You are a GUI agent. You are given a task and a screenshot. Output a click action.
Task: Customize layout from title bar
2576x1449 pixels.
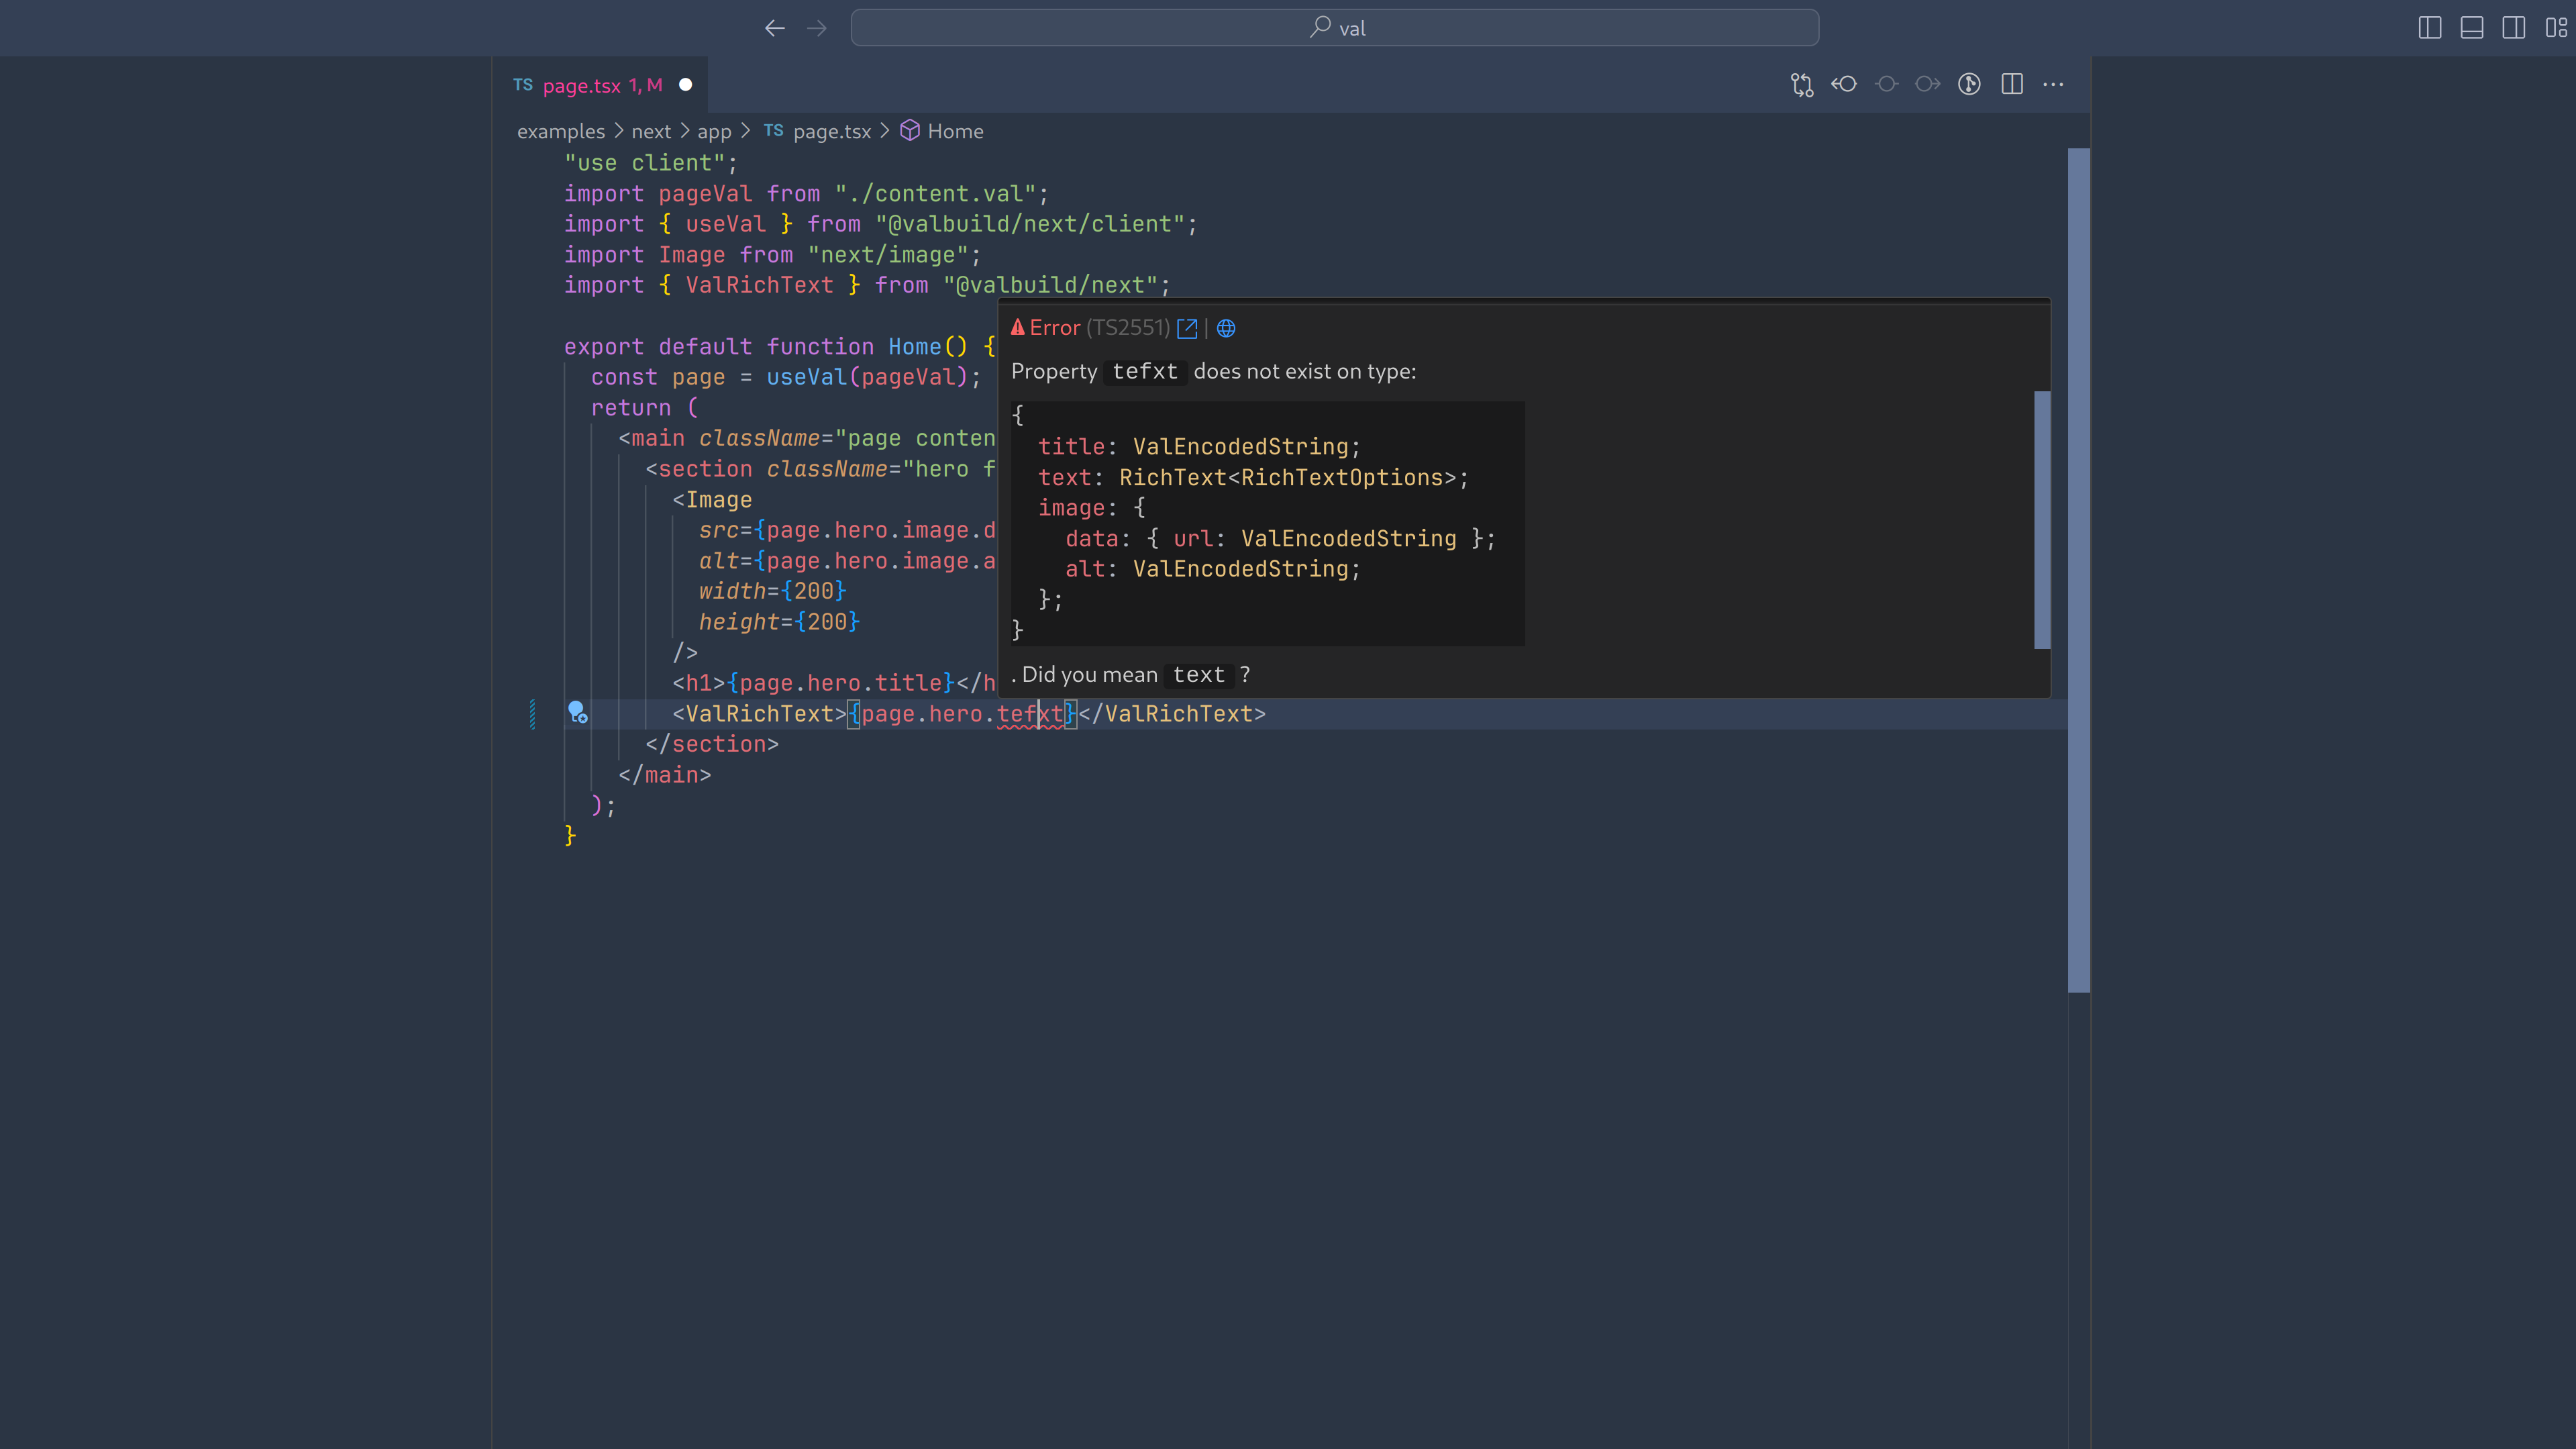click(2555, 28)
